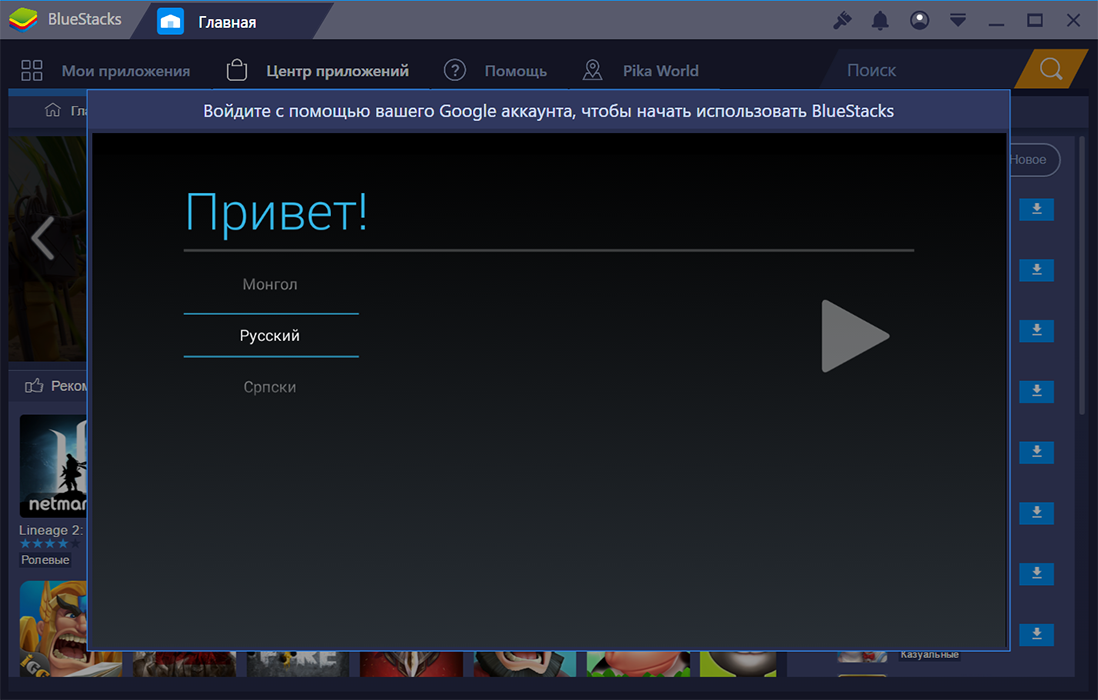
Task: Expand the title bar dropdown menu arrow
Action: click(958, 20)
